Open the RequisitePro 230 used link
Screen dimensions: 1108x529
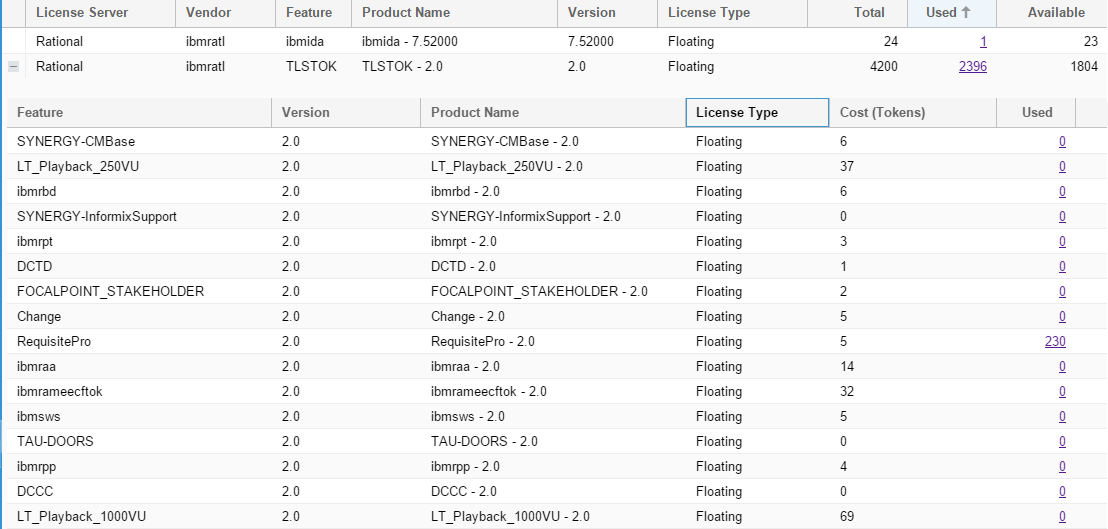(1054, 342)
